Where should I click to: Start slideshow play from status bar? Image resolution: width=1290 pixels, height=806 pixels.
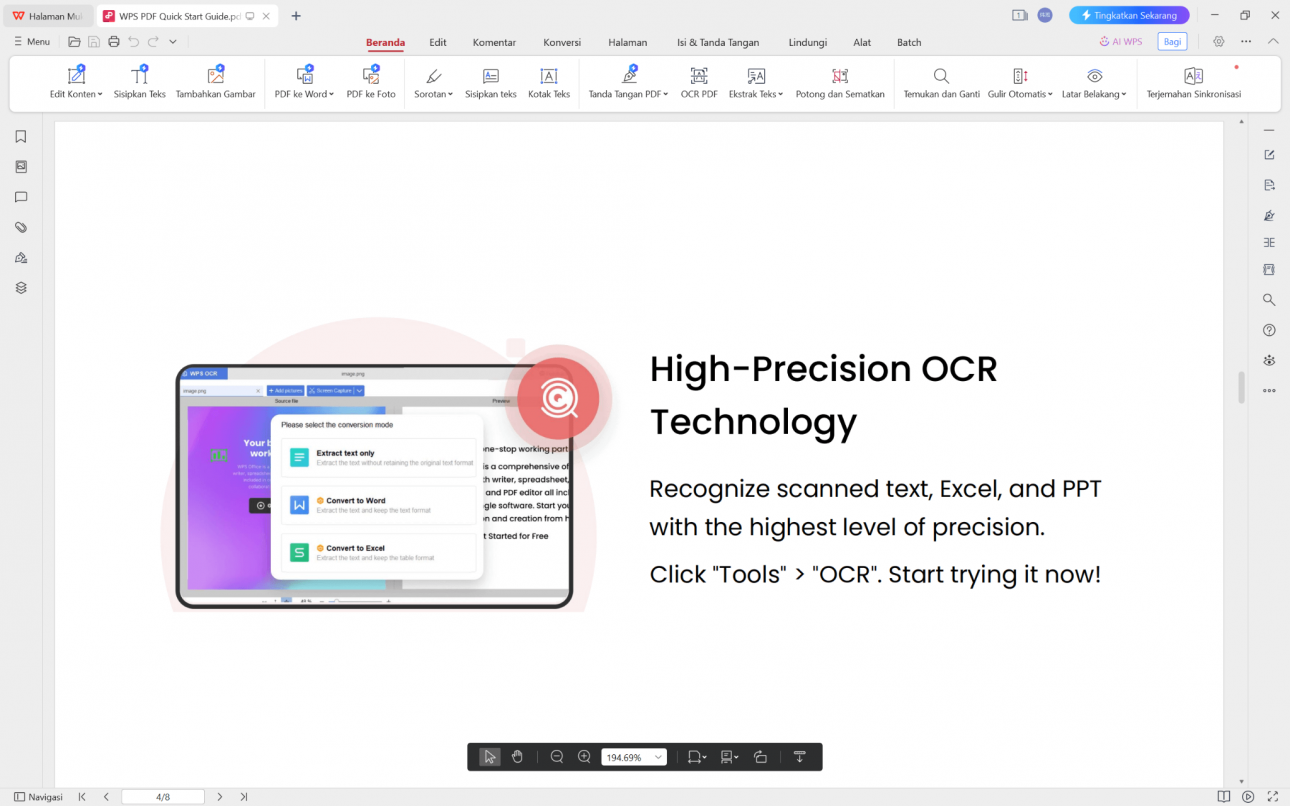pyautogui.click(x=1248, y=797)
